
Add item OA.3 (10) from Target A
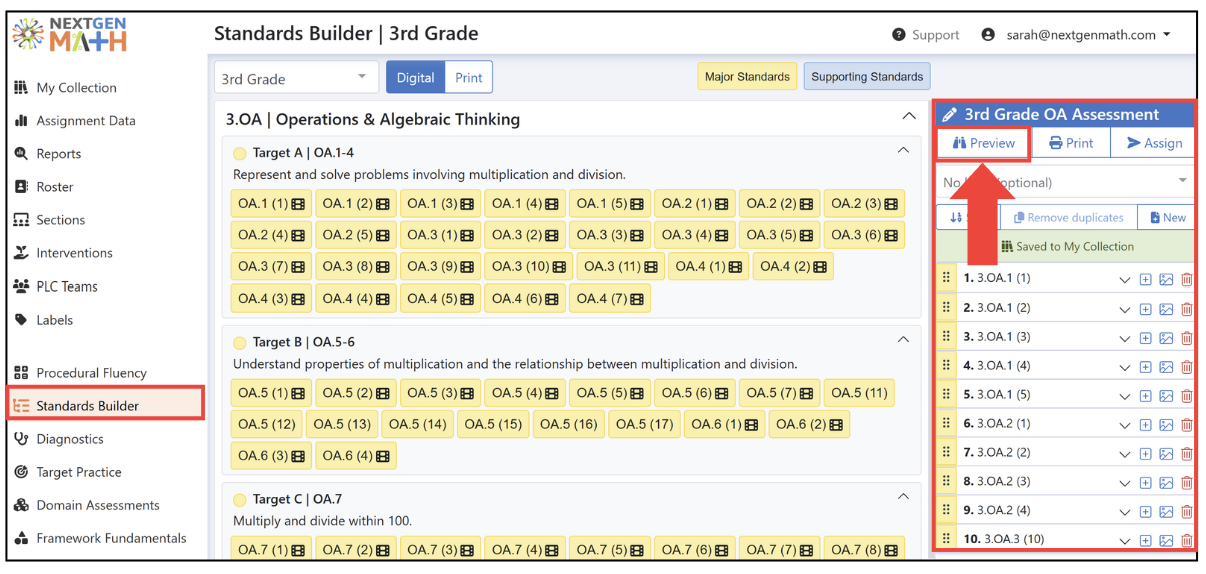click(529, 267)
